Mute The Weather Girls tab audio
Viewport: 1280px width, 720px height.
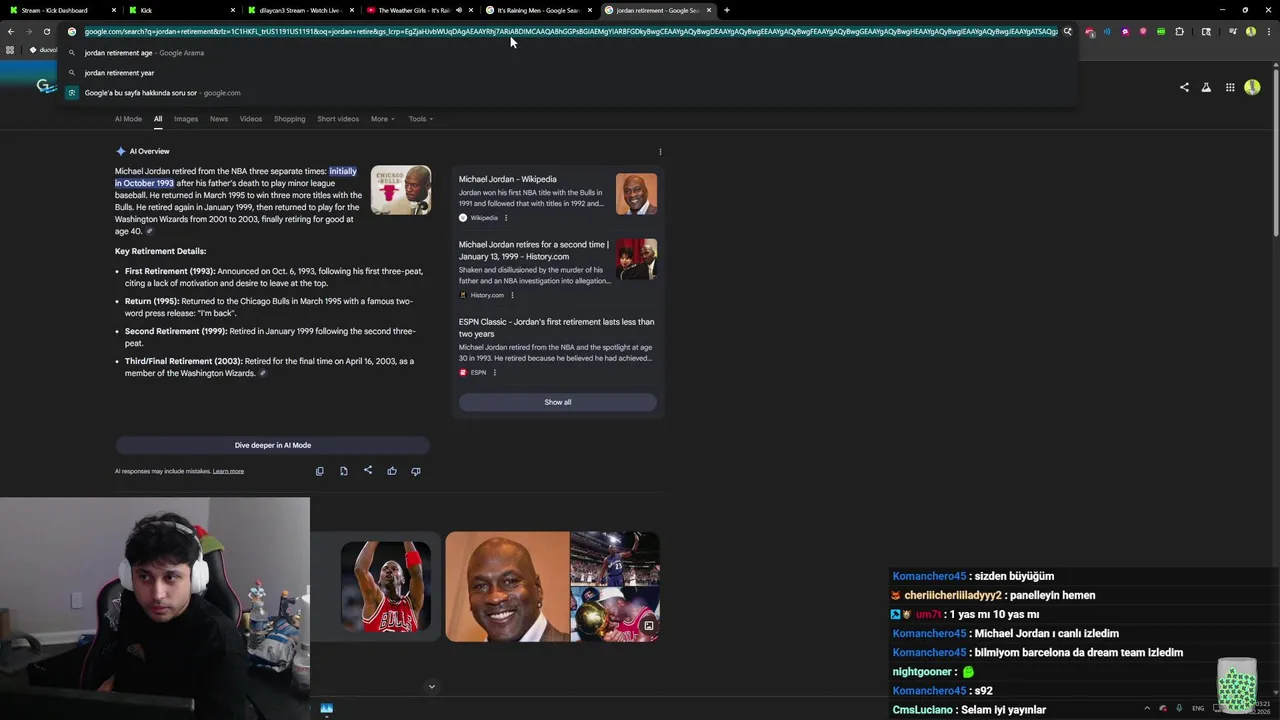click(459, 10)
